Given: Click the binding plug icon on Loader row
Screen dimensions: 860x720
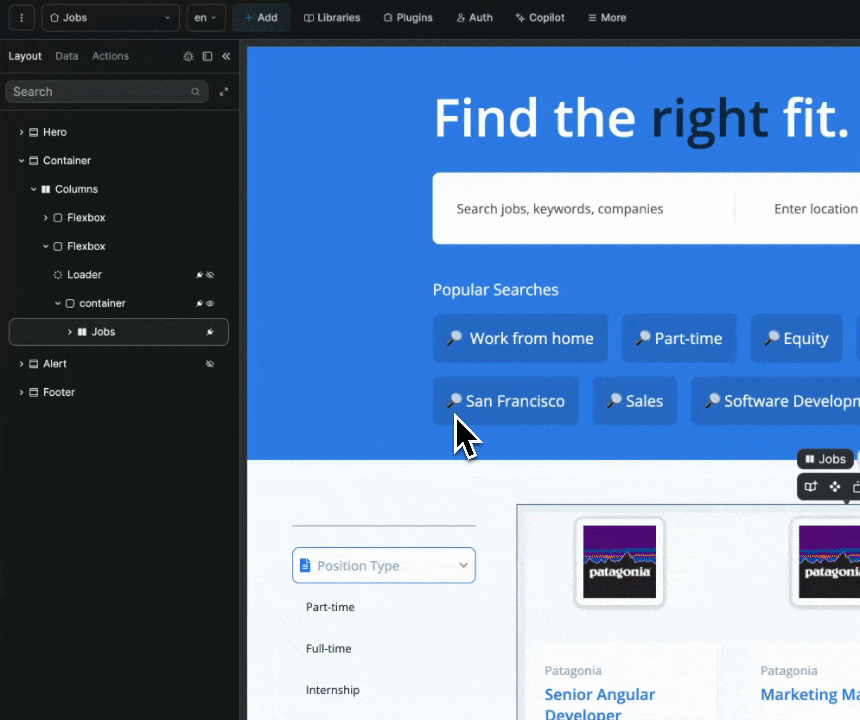Looking at the screenshot, I should coord(199,275).
